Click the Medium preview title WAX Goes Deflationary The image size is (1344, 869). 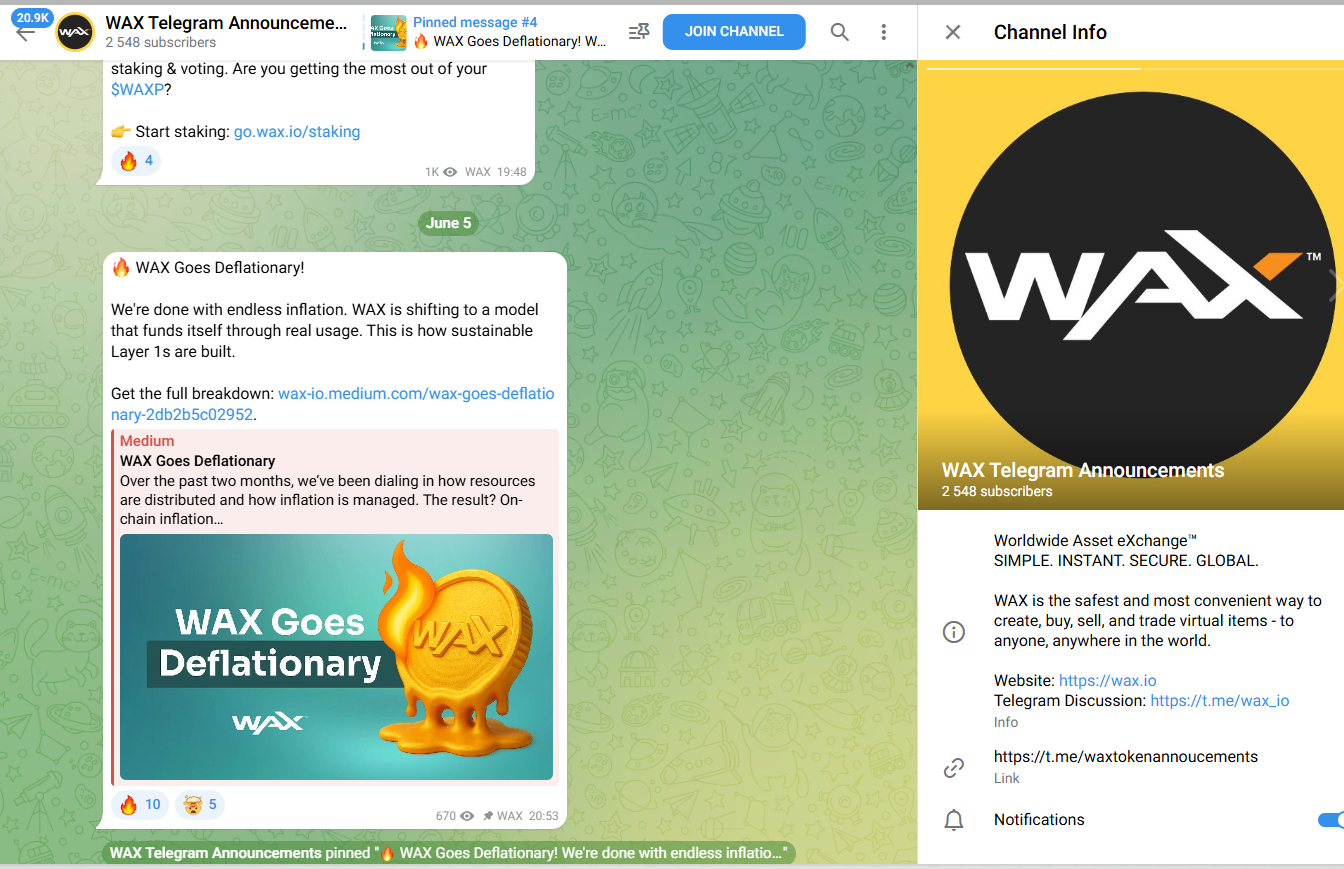(198, 461)
